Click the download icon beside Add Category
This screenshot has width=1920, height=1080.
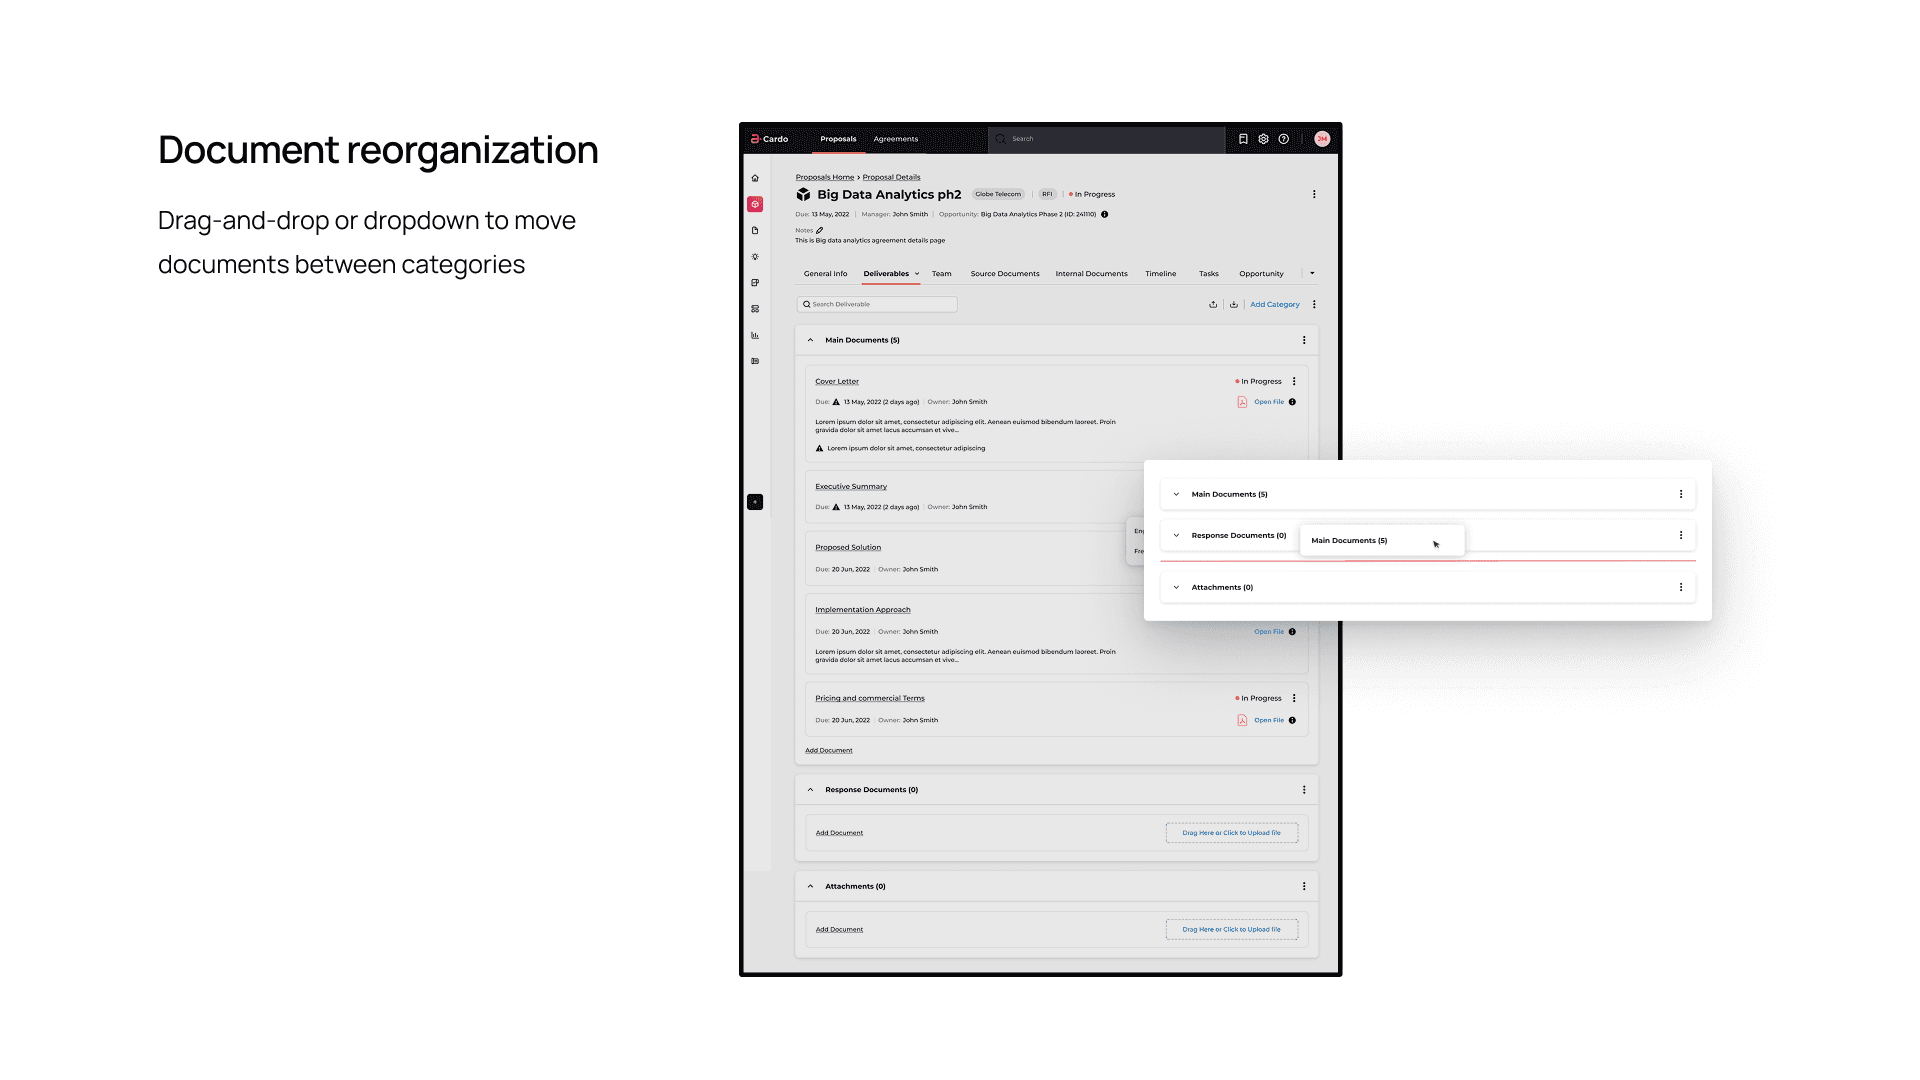1234,305
